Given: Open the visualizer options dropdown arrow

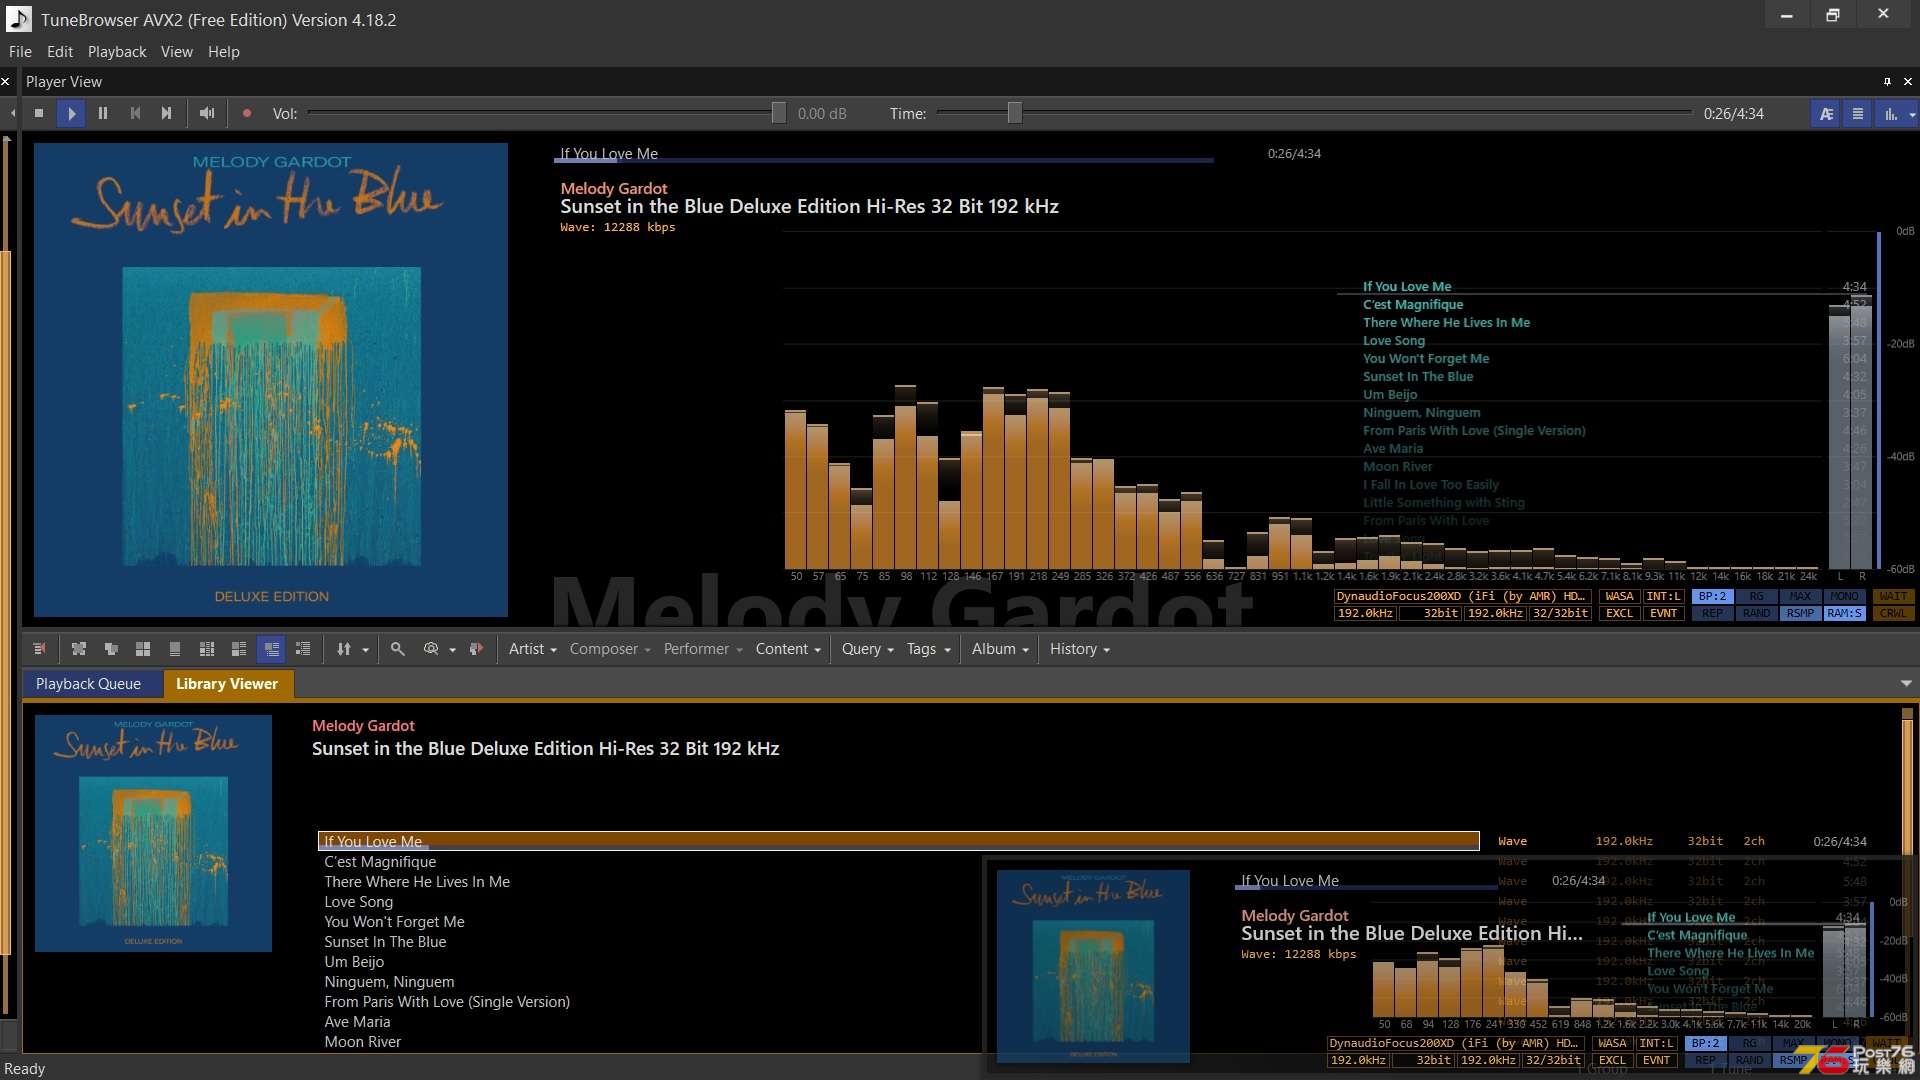Looking at the screenshot, I should pos(1912,114).
